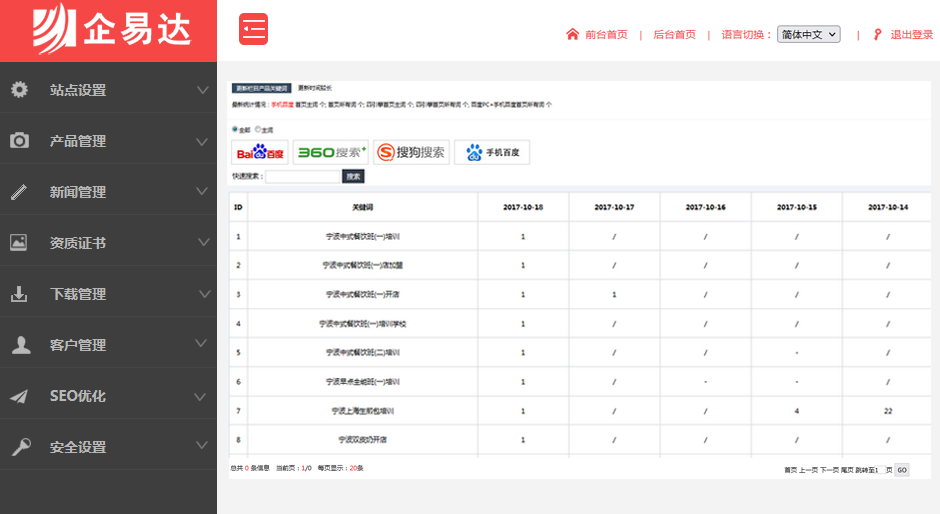Choose the 搜狗搜索 (Sogou) logo

click(x=411, y=152)
